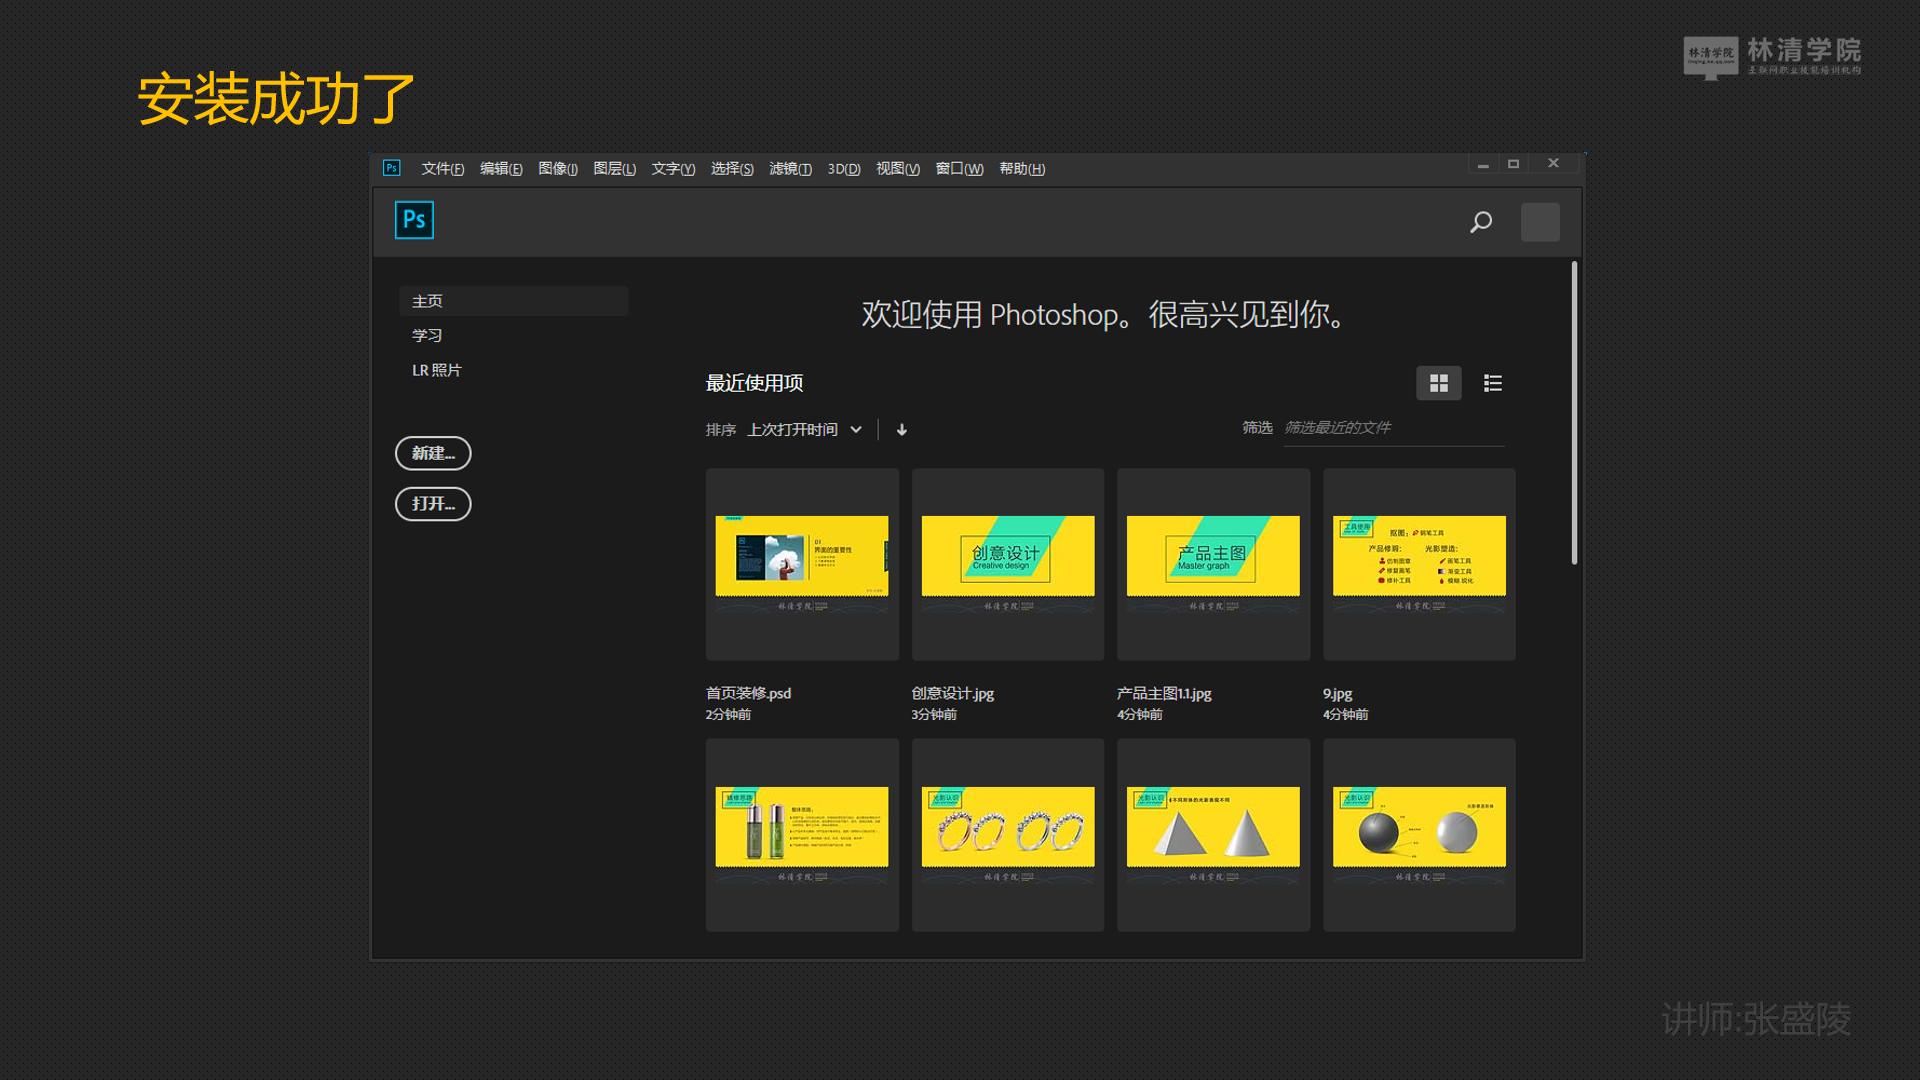Switch to grid view of recent files

[1438, 383]
